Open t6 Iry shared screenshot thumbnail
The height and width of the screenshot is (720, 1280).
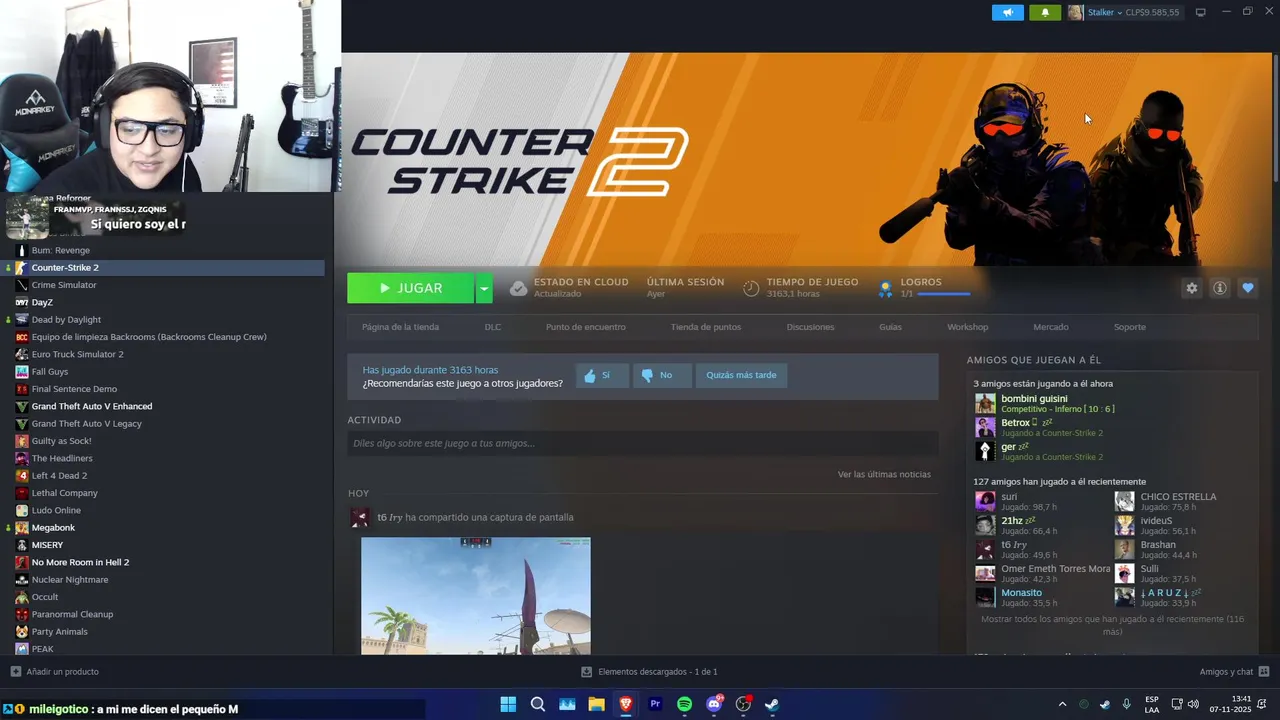[x=476, y=596]
